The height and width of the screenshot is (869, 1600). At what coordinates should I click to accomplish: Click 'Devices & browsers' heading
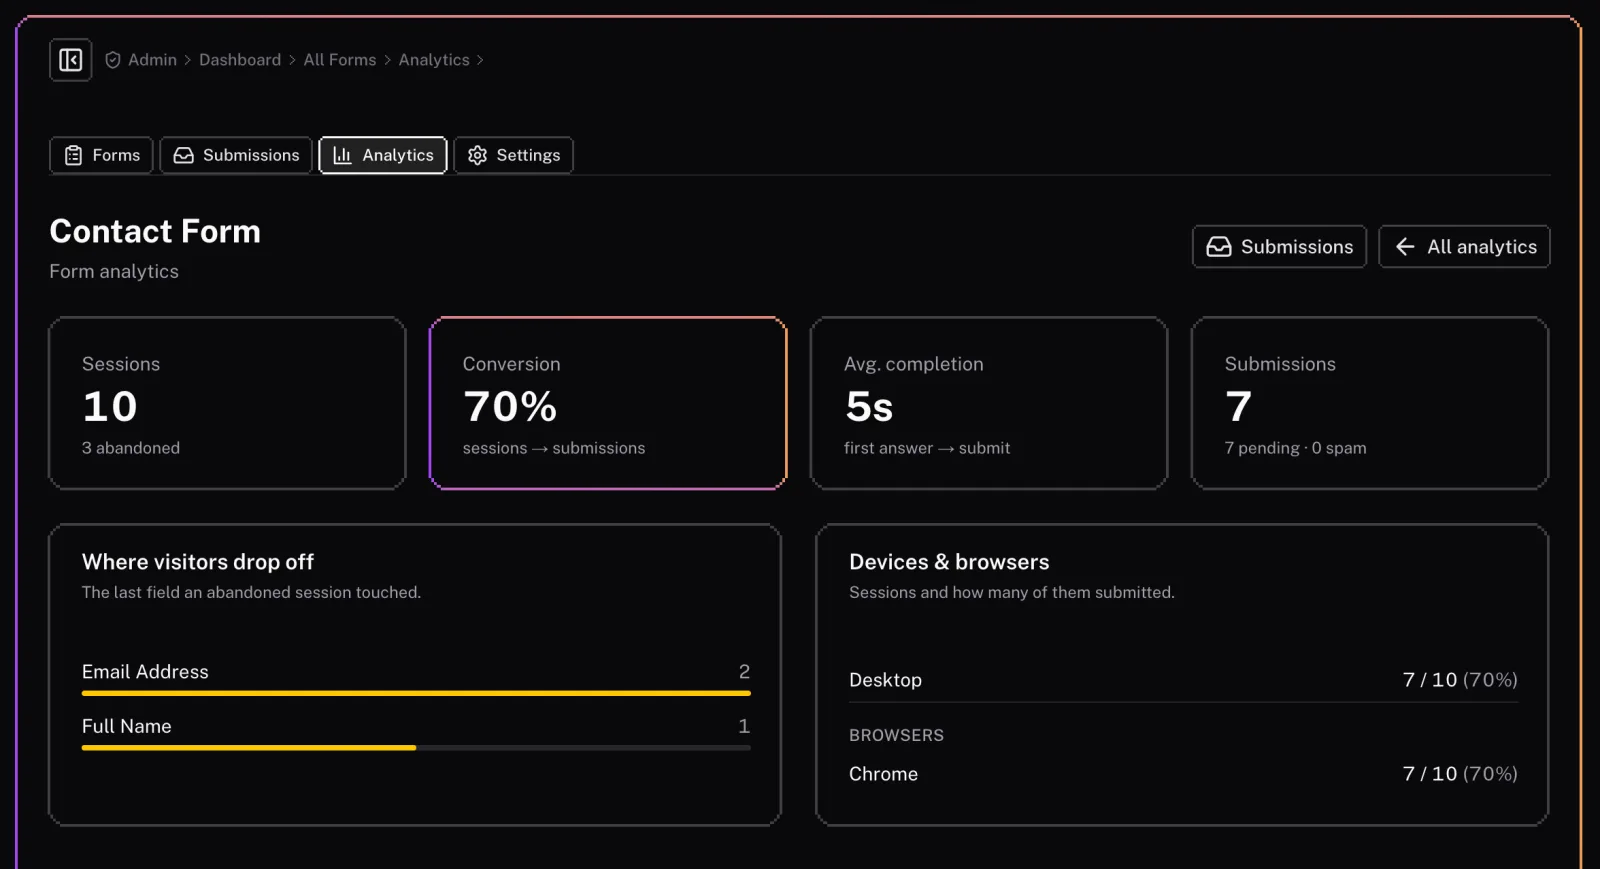tap(949, 562)
